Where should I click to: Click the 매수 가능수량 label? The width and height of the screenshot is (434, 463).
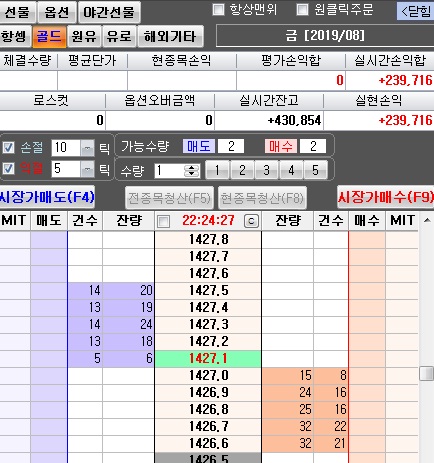[x=281, y=146]
